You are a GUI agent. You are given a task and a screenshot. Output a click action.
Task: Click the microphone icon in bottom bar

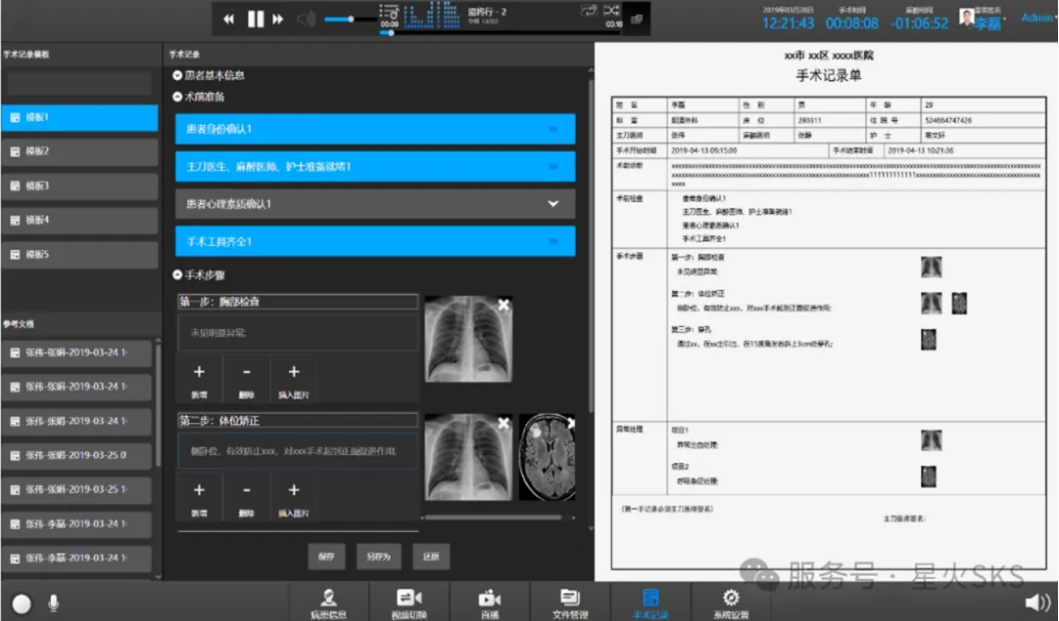click(x=53, y=603)
